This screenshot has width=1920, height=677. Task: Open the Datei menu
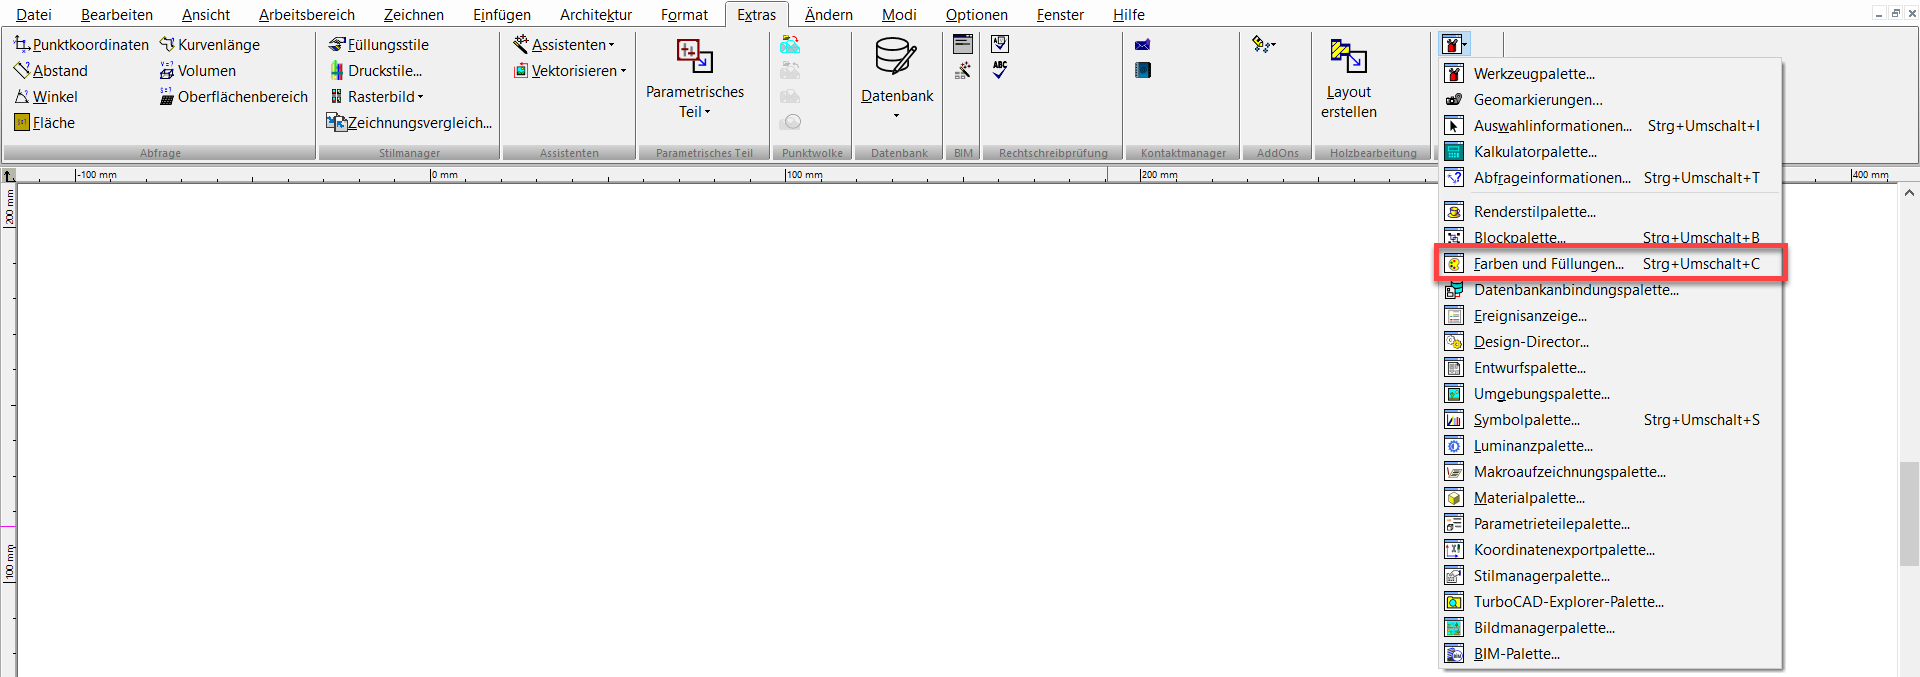[x=34, y=15]
